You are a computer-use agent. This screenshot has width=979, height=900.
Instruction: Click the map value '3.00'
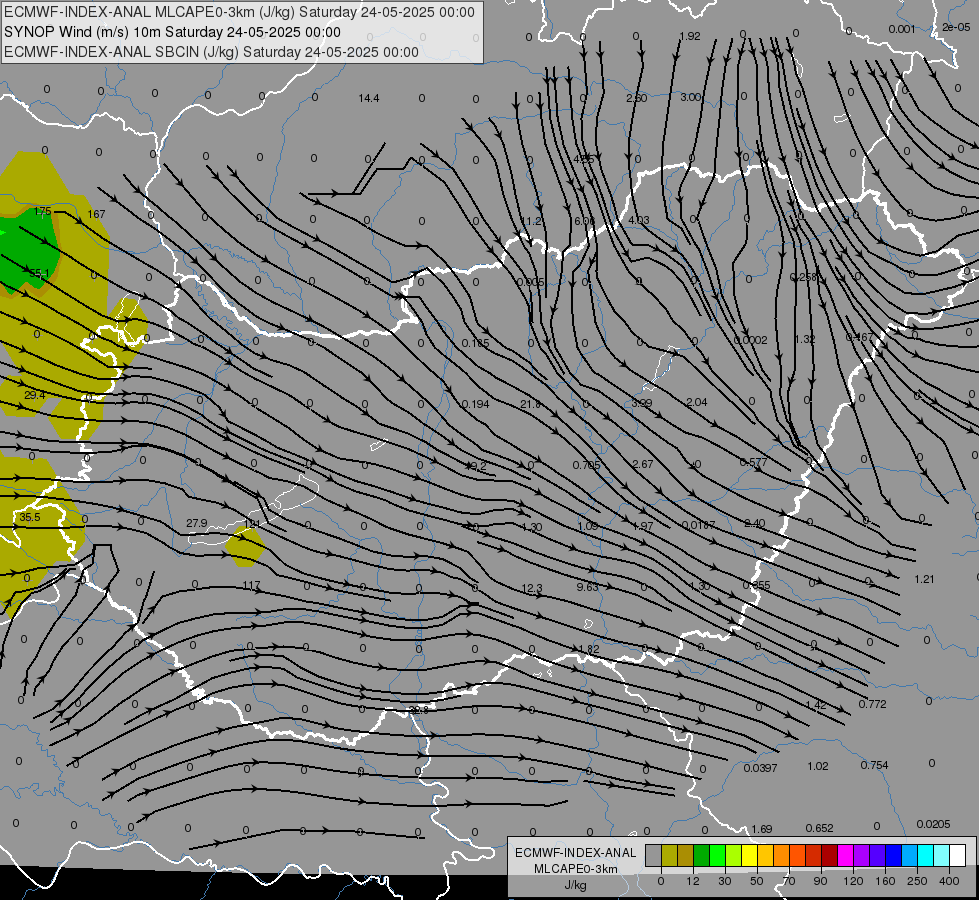[x=691, y=97]
